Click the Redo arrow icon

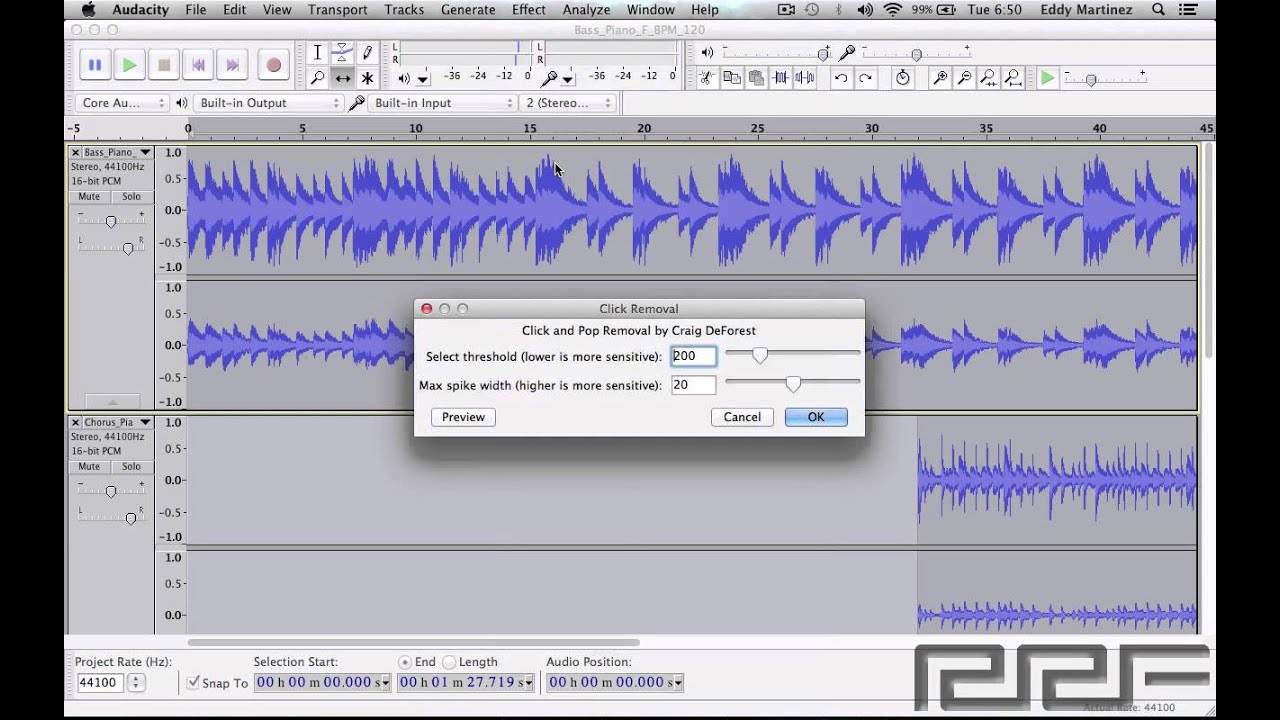tap(865, 78)
